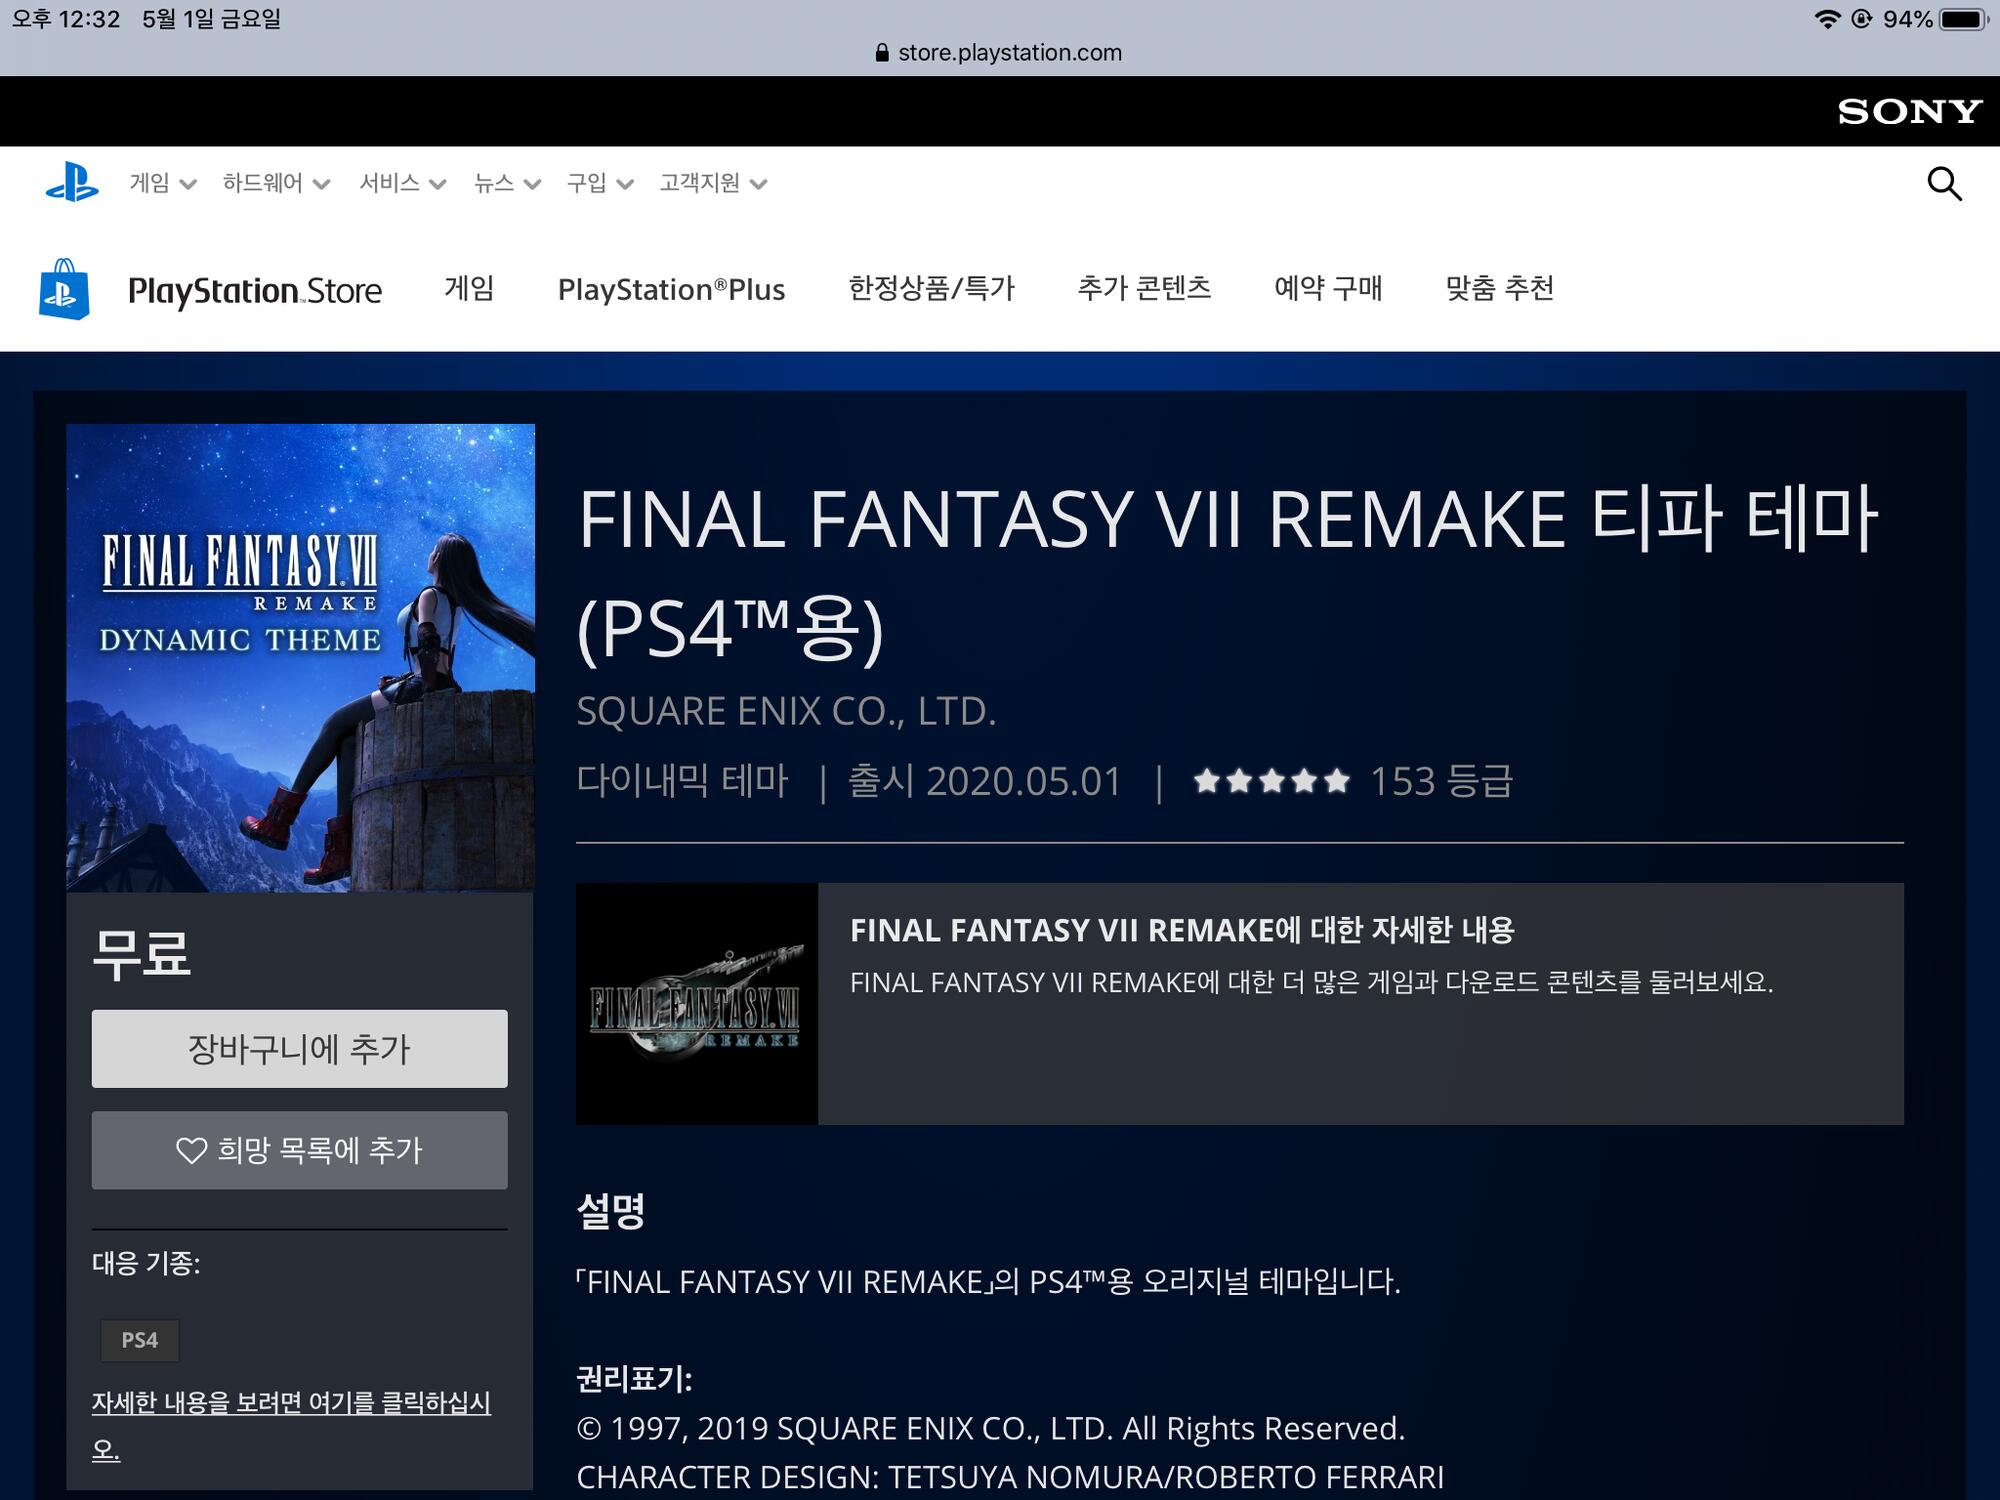Click the PlayStation Store bag icon
Screen dimensions: 2000x1500
64,290
